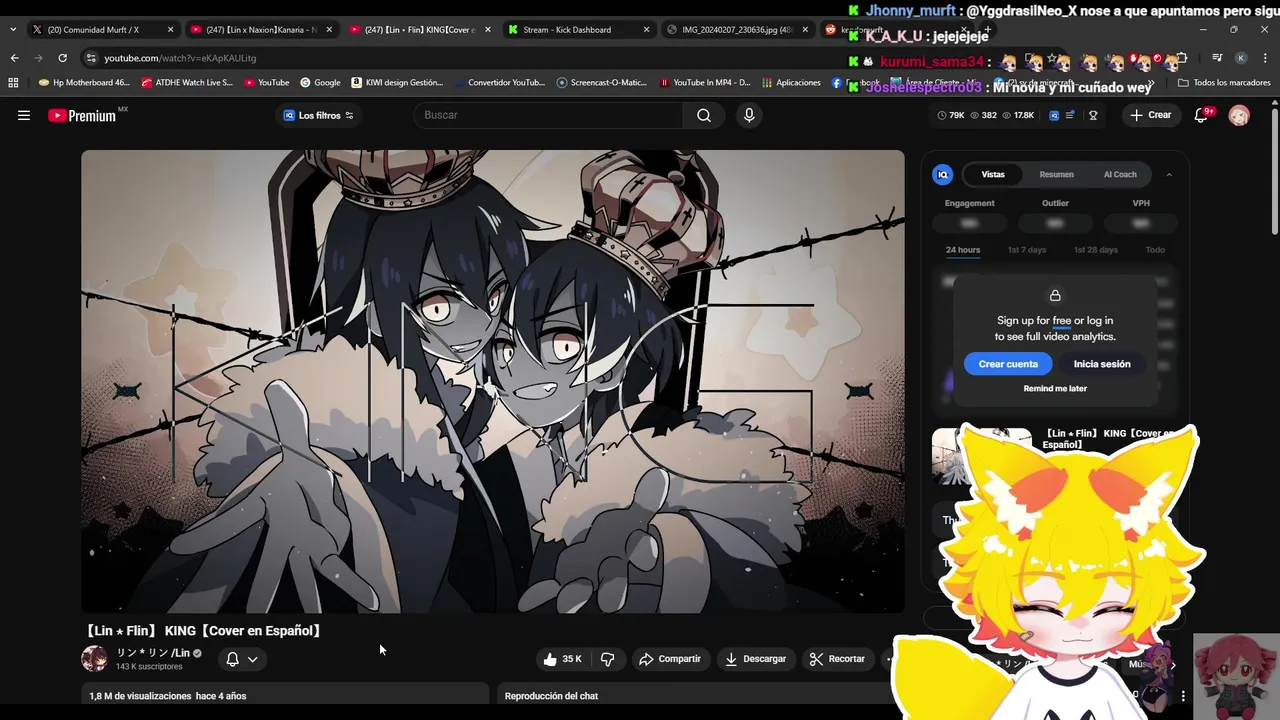1280x720 pixels.
Task: Click the Crear cuenta button
Action: click(1008, 364)
